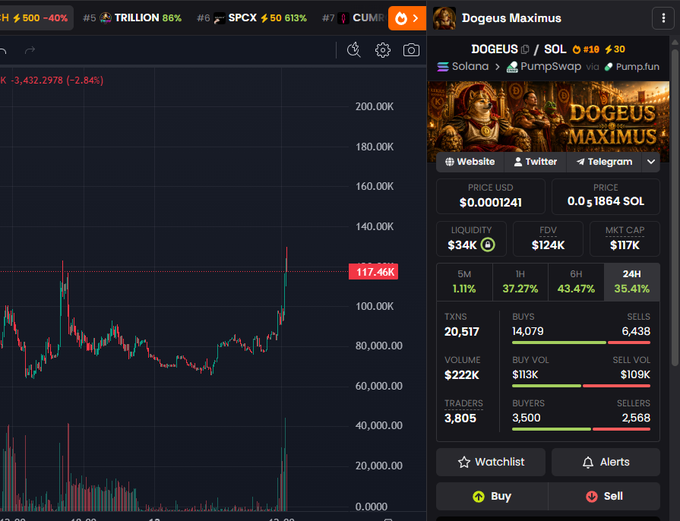Click the Dogeus Maximus banner image
The height and width of the screenshot is (521, 680).
coord(548,117)
